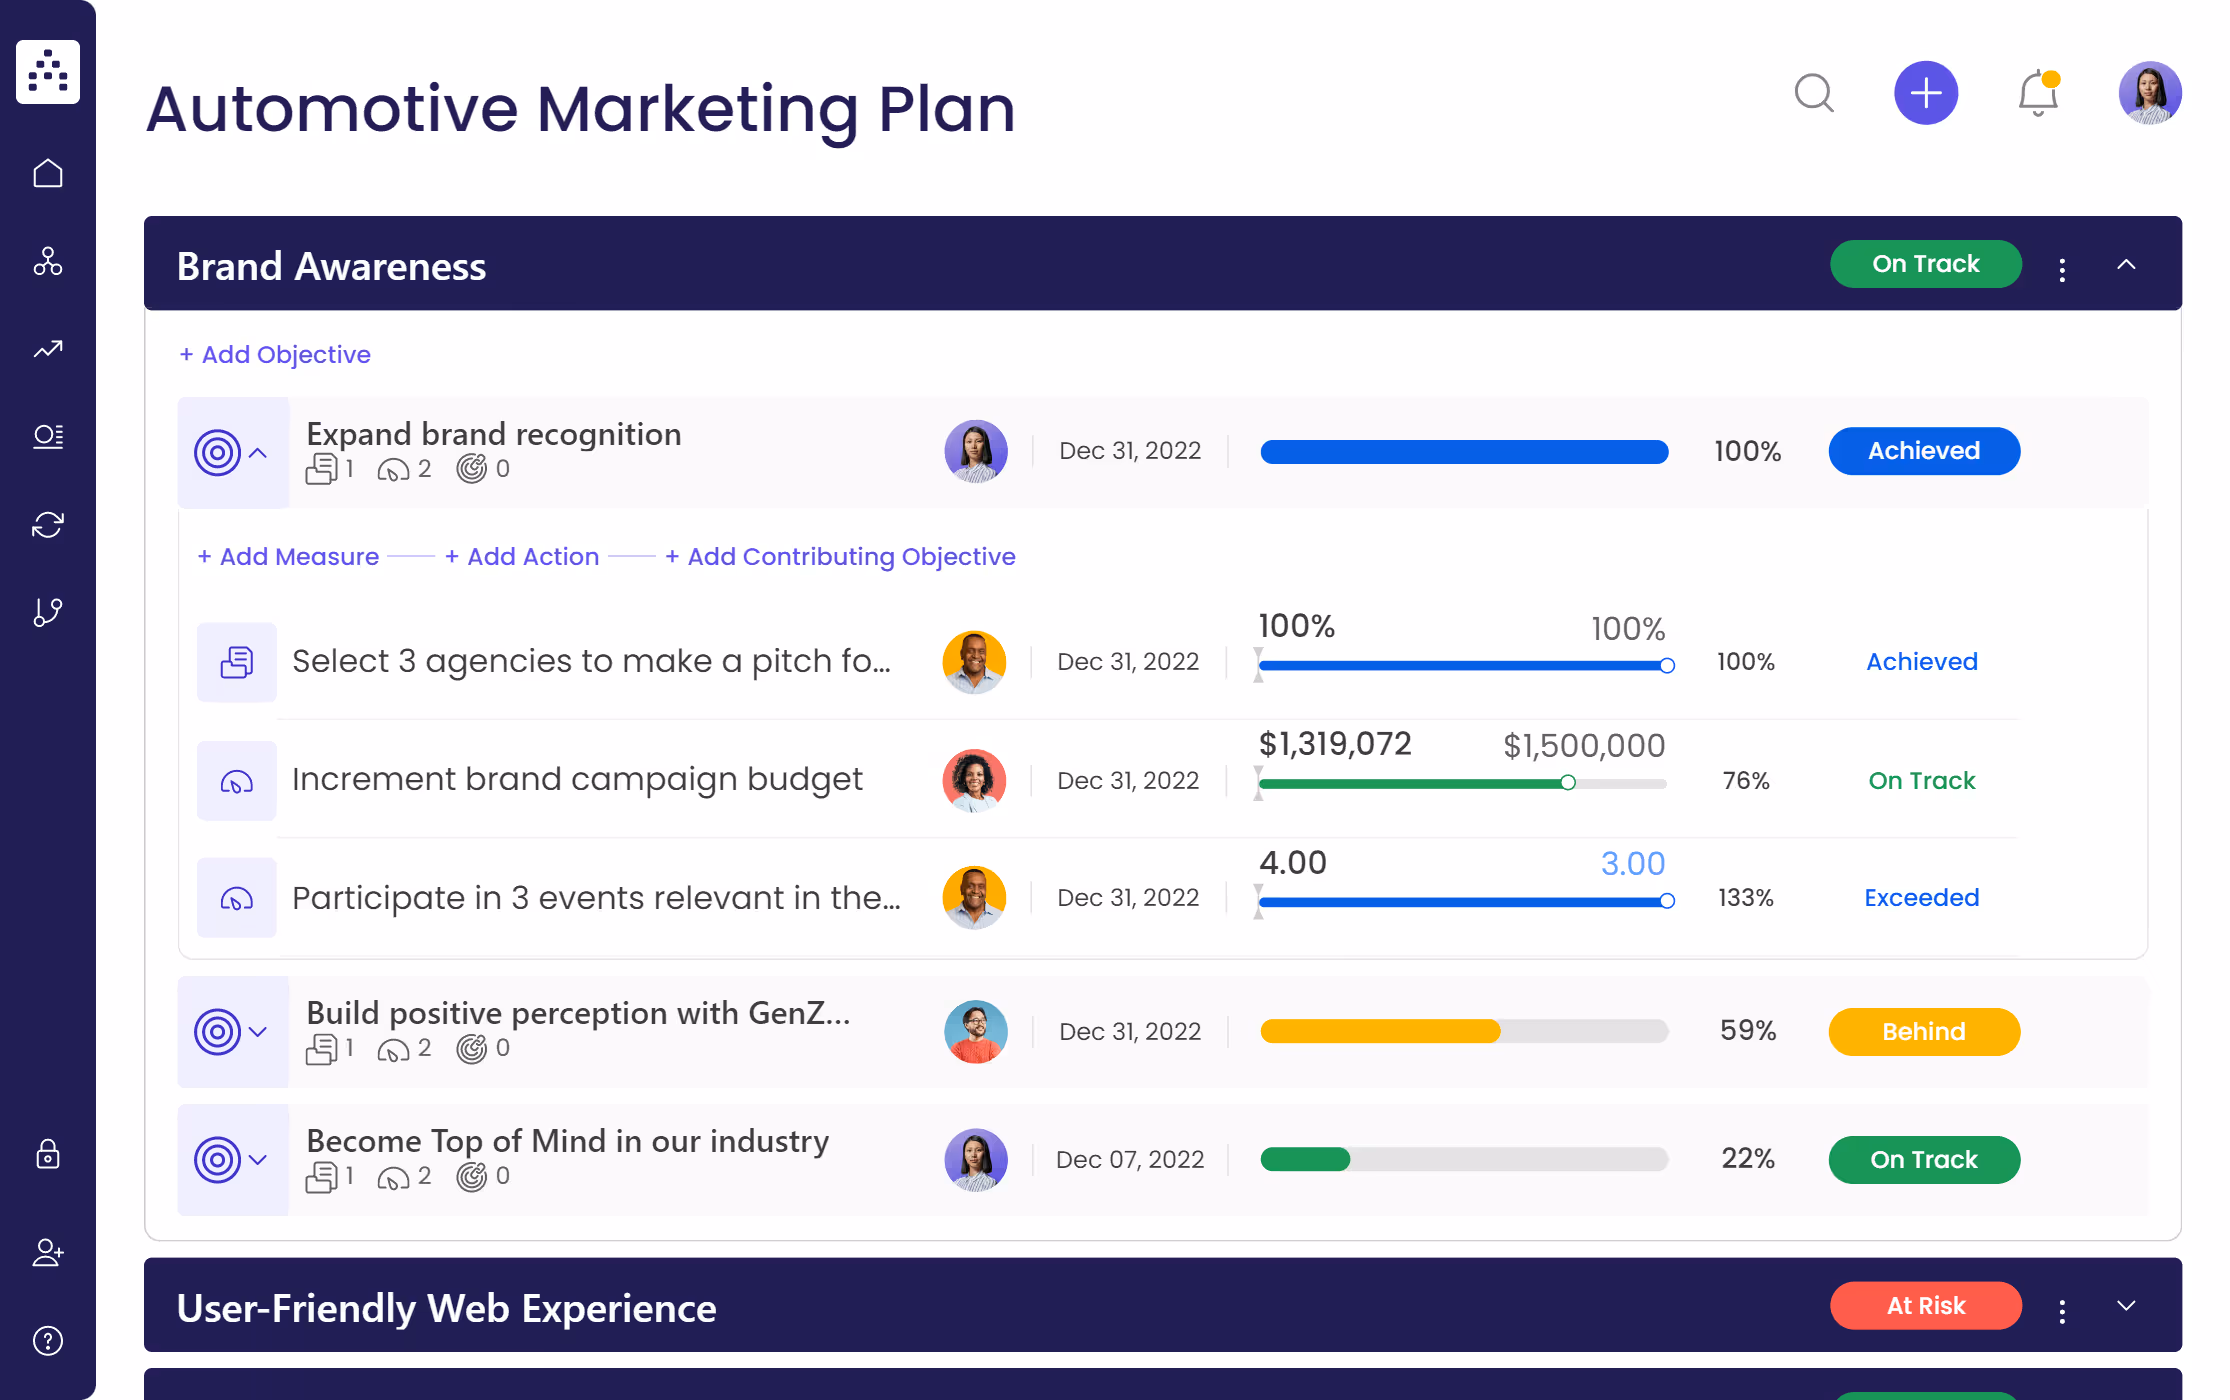Open the purple plus create button
This screenshot has width=2230, height=1400.
(x=1926, y=92)
